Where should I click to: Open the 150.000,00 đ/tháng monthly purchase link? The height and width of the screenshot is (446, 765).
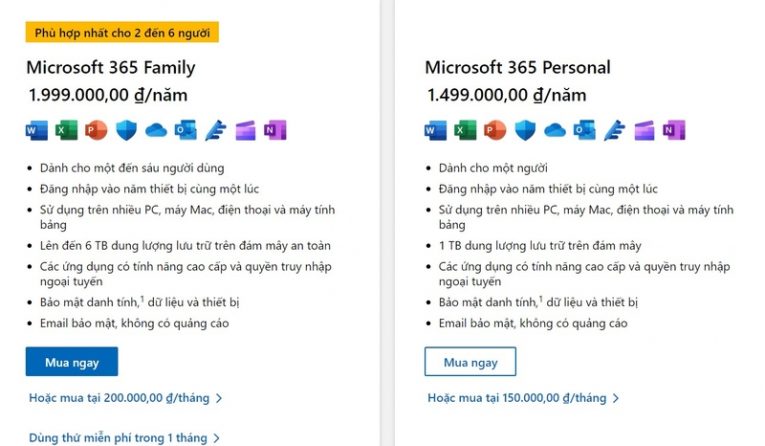tap(523, 398)
